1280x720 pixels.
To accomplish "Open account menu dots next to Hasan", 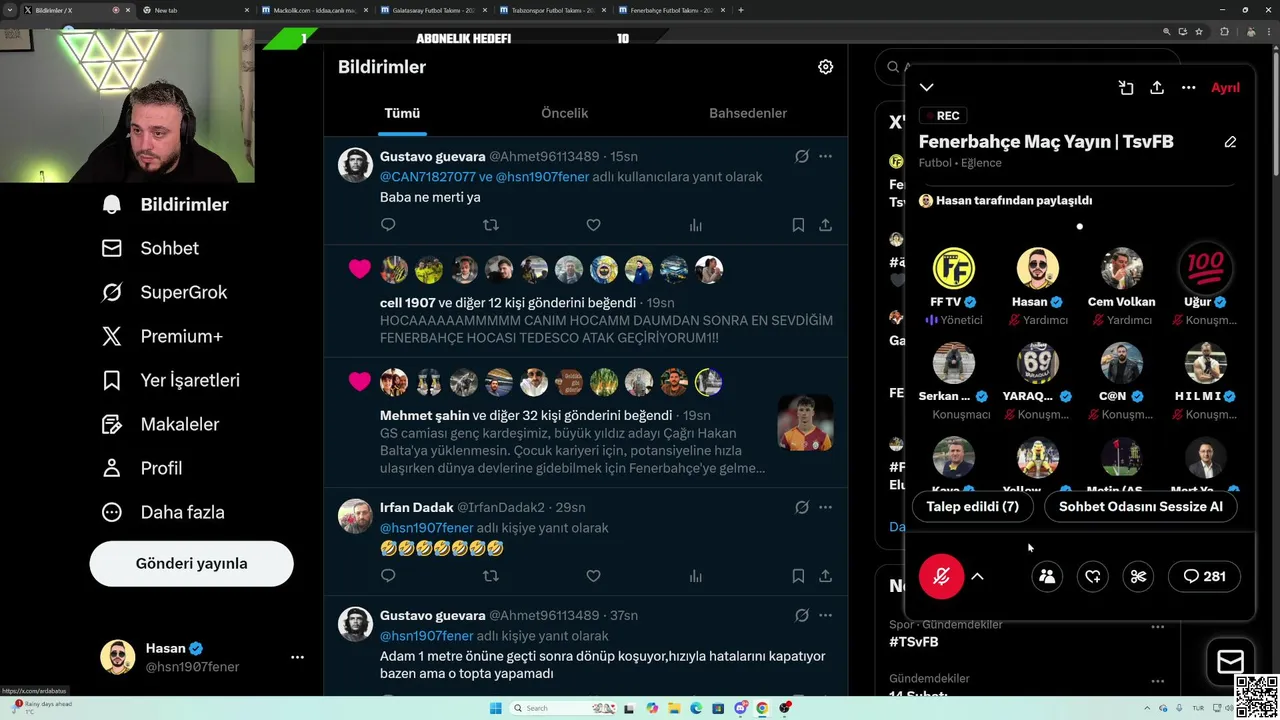I will tap(297, 657).
